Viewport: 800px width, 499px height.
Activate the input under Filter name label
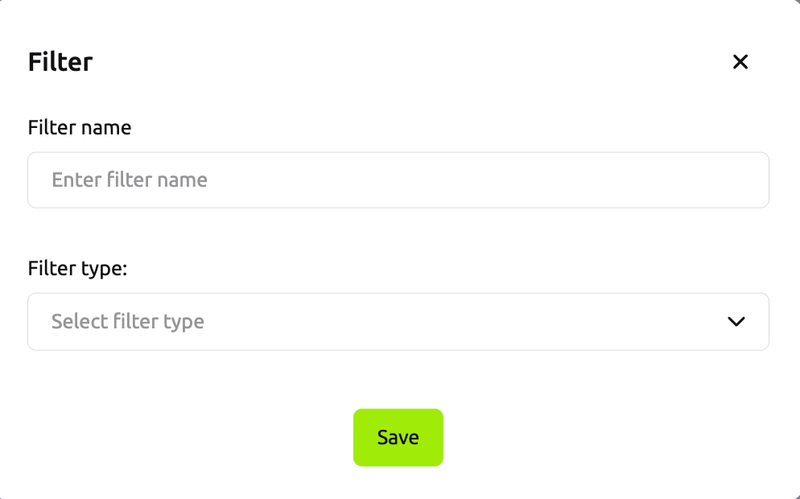tap(398, 180)
